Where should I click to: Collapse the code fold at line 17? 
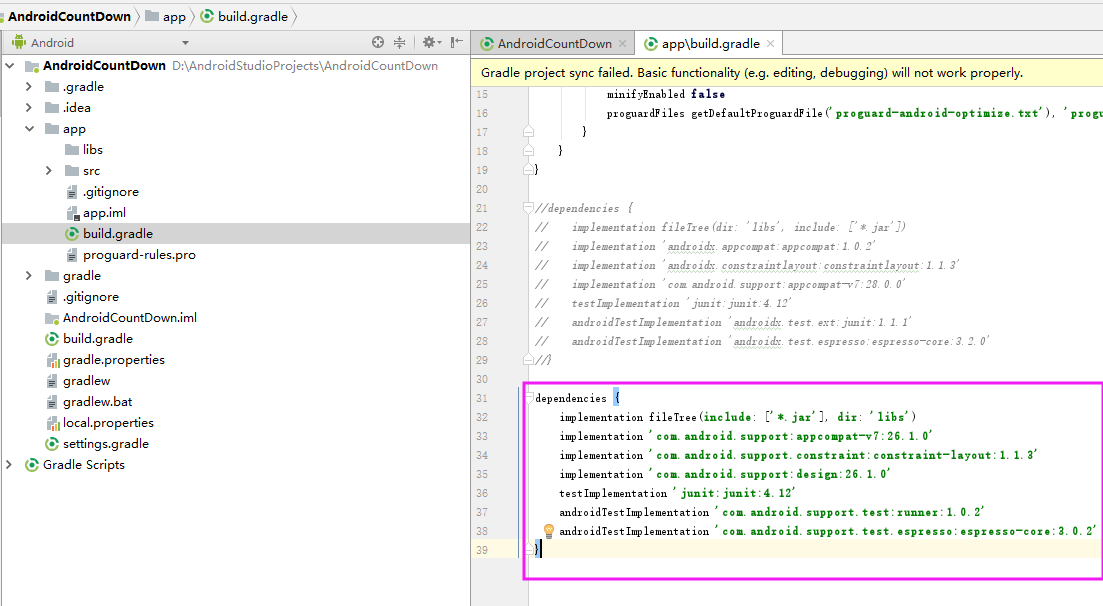528,132
